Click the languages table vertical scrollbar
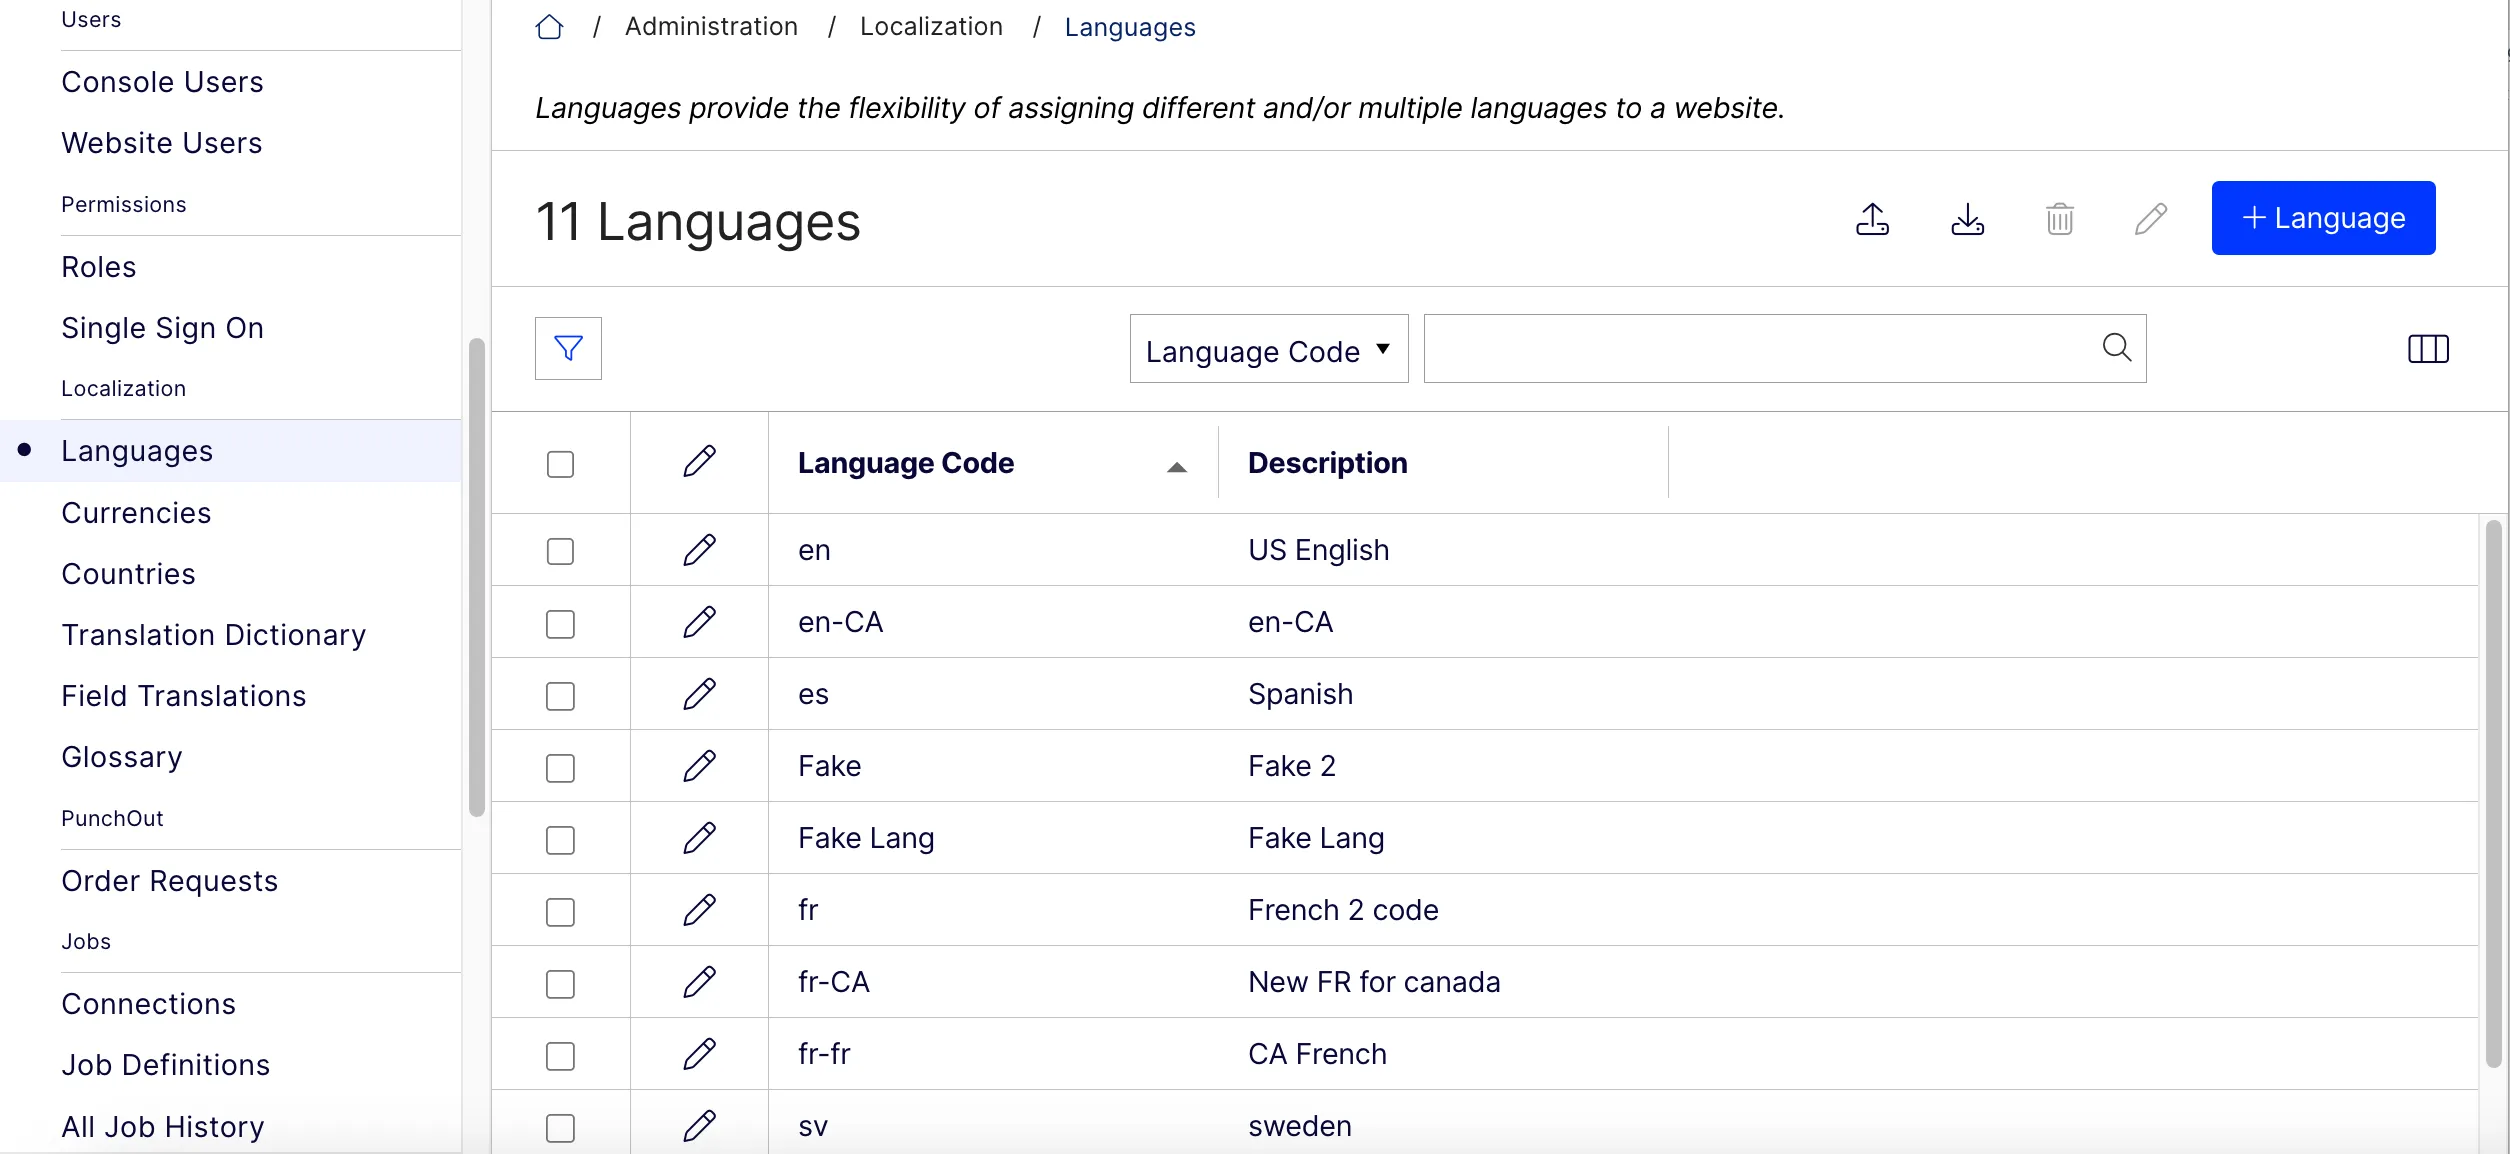This screenshot has width=2510, height=1154. (2493, 793)
